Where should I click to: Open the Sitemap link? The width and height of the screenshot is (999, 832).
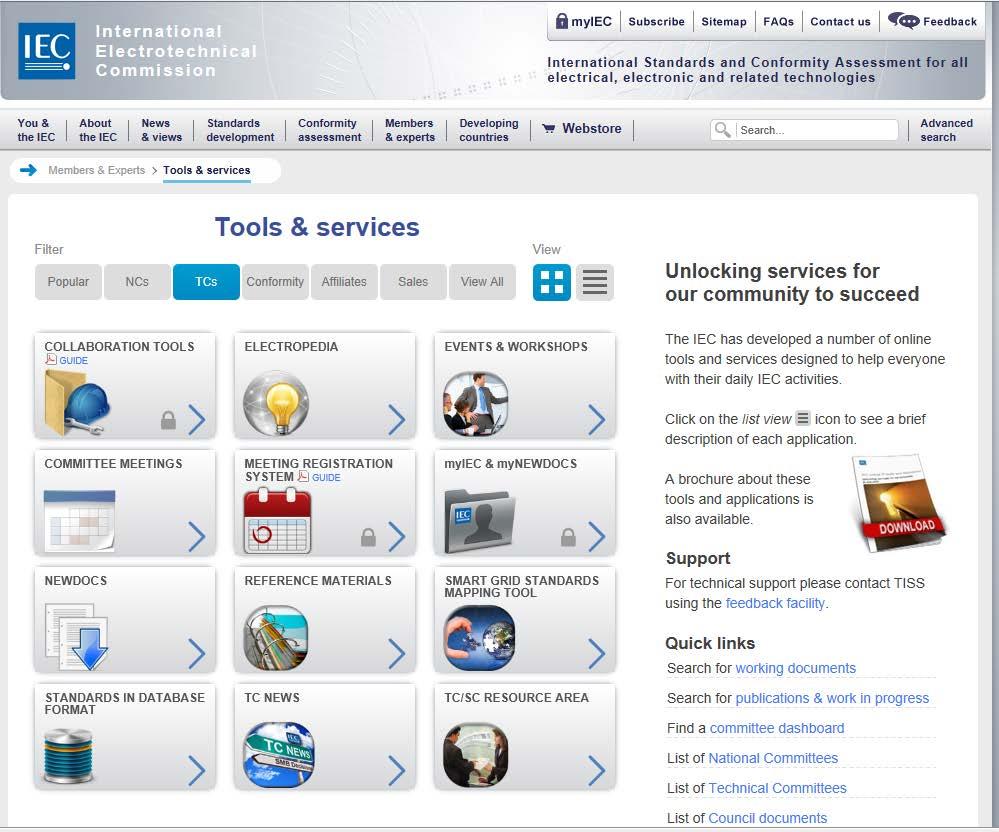click(724, 22)
